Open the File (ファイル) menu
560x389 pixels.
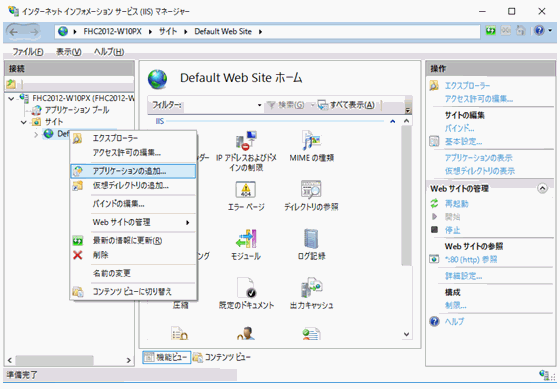tap(28, 52)
